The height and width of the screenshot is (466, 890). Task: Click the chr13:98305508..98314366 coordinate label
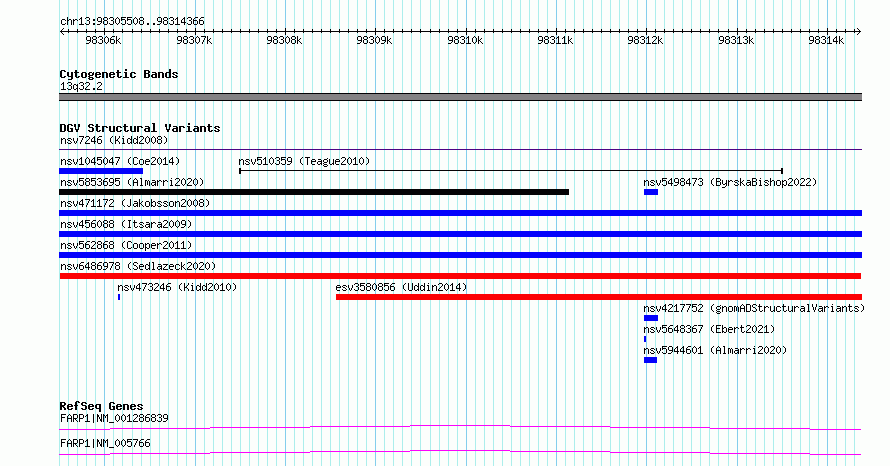coord(132,22)
